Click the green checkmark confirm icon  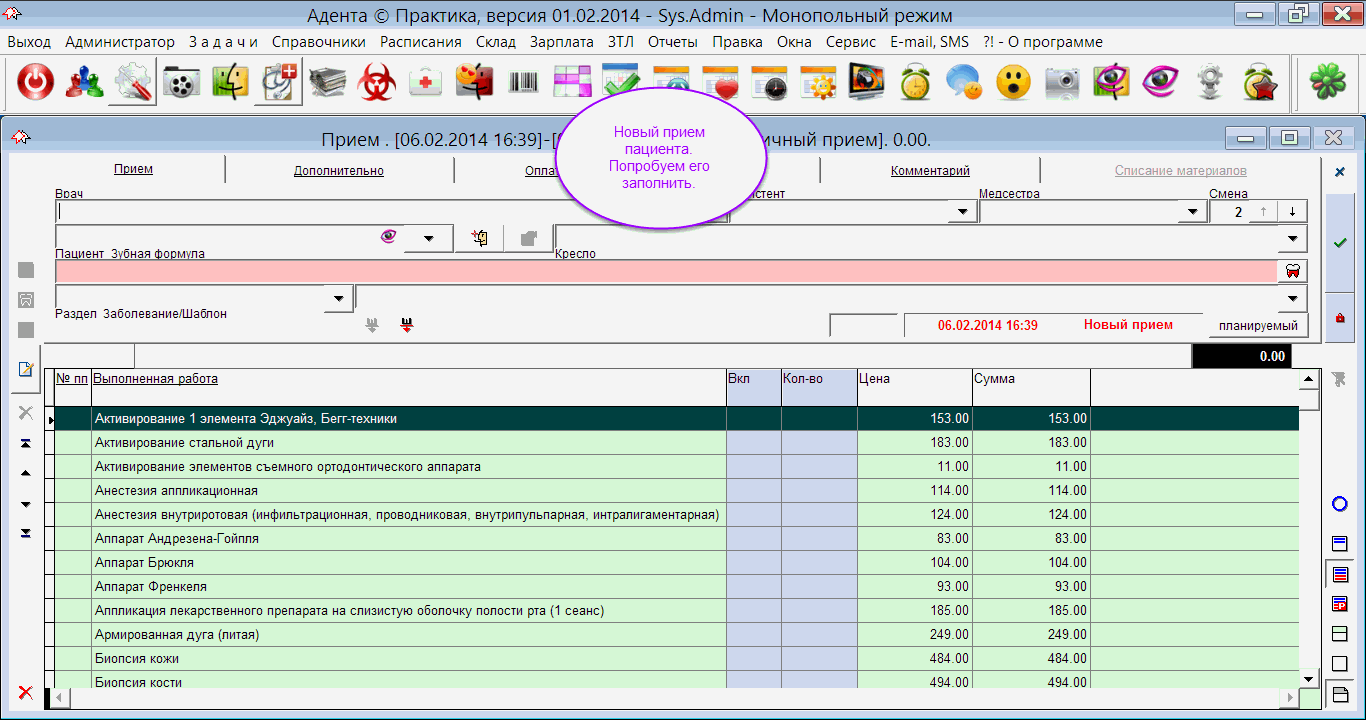click(1340, 242)
